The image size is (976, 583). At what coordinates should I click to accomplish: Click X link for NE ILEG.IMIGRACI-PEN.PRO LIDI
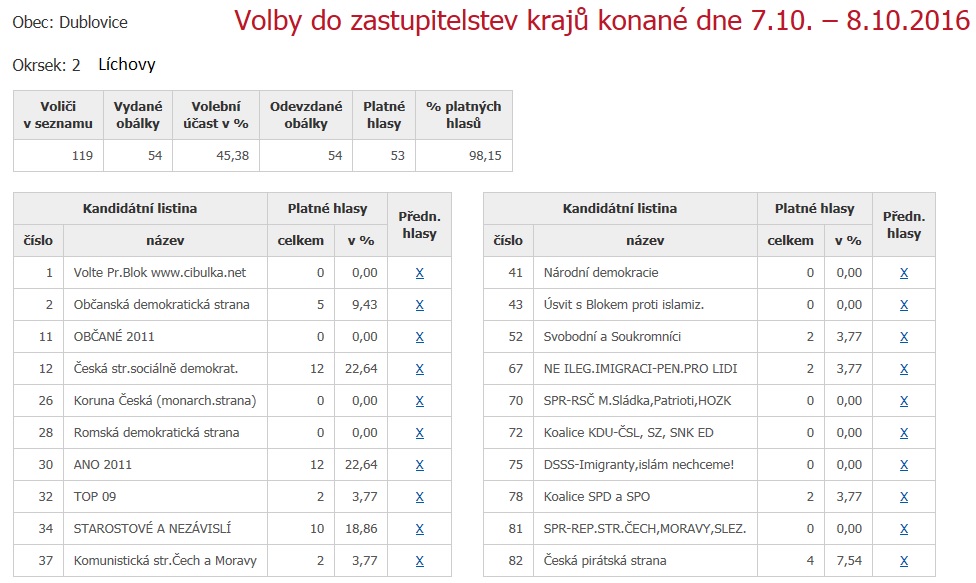click(x=904, y=369)
